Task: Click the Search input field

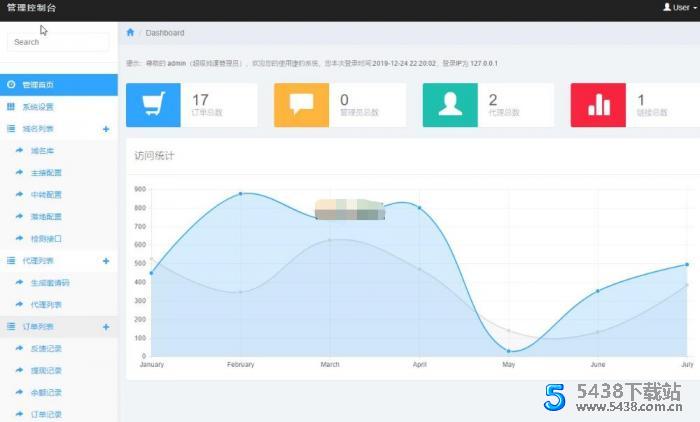Action: [58, 42]
